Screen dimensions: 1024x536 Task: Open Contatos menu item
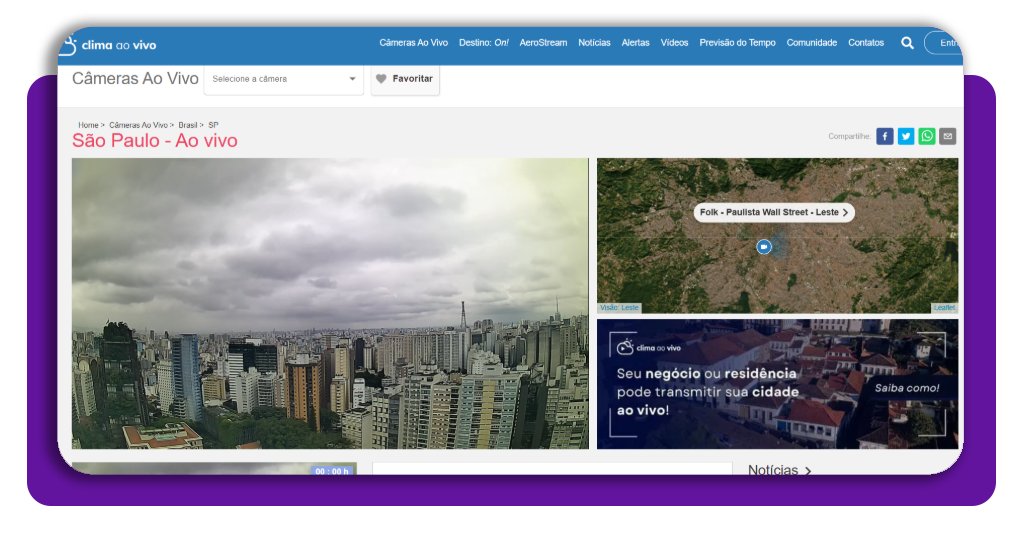click(x=866, y=43)
